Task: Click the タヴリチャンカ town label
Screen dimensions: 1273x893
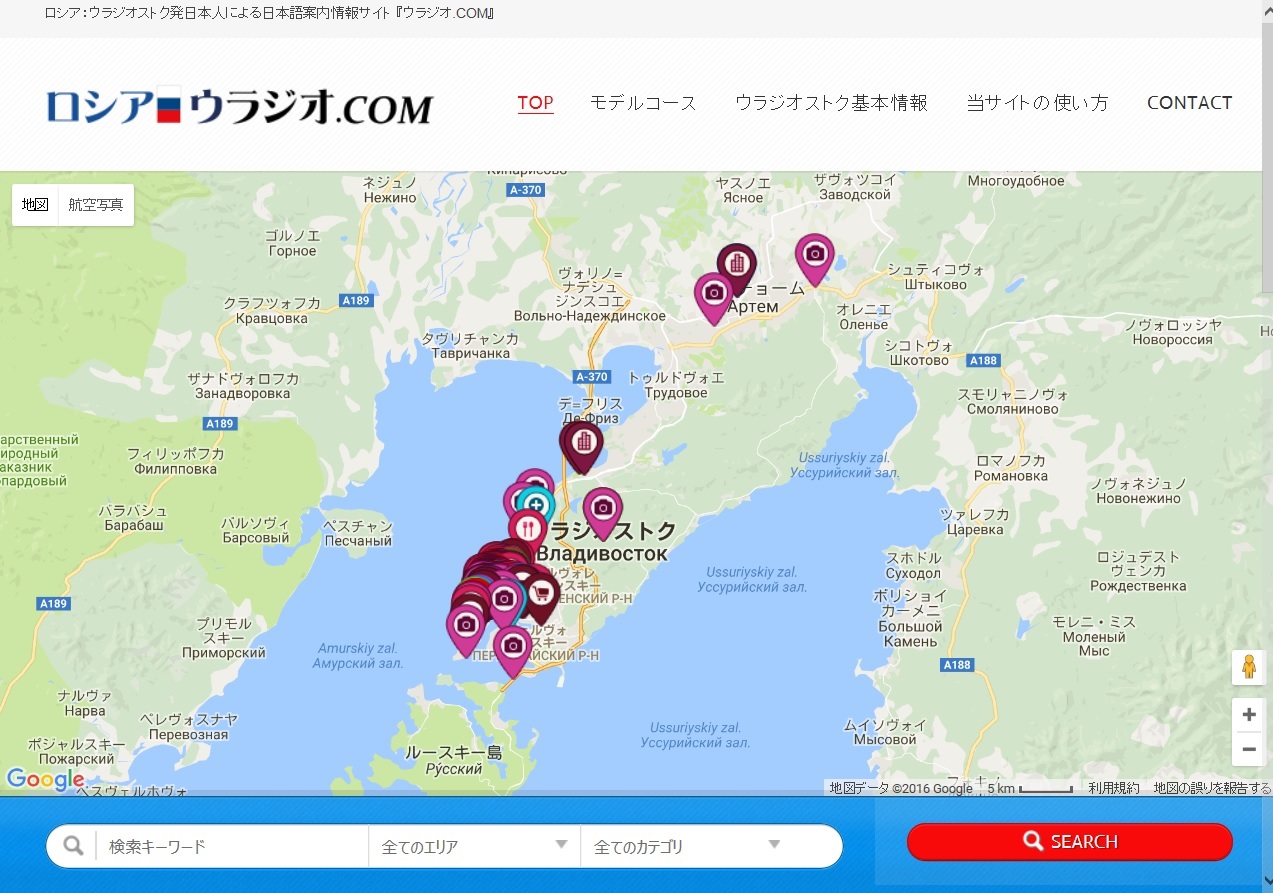Action: 470,346
